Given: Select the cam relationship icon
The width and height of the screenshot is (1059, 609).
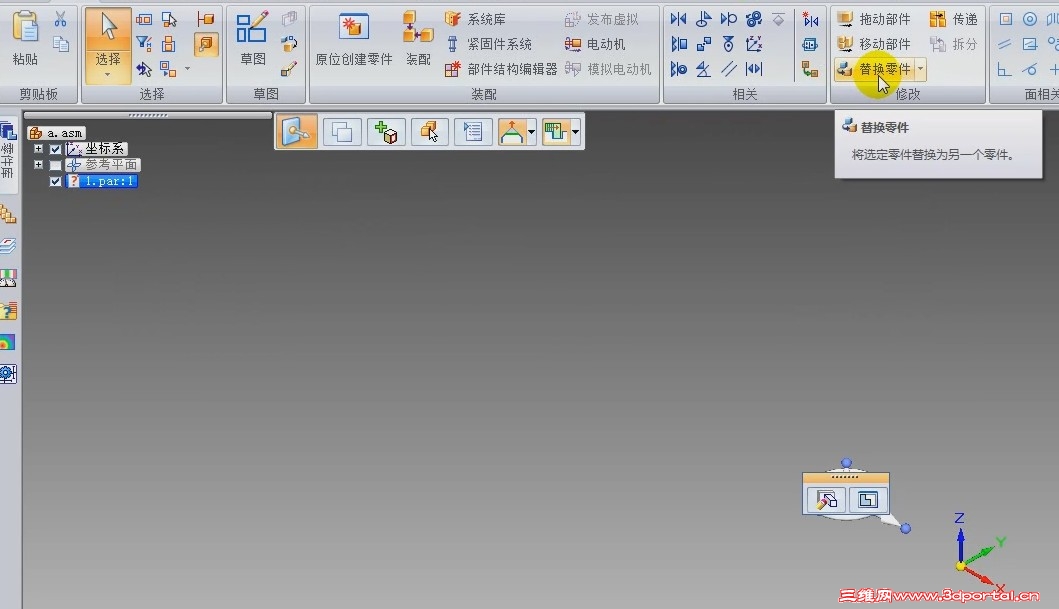Looking at the screenshot, I should [x=728, y=45].
